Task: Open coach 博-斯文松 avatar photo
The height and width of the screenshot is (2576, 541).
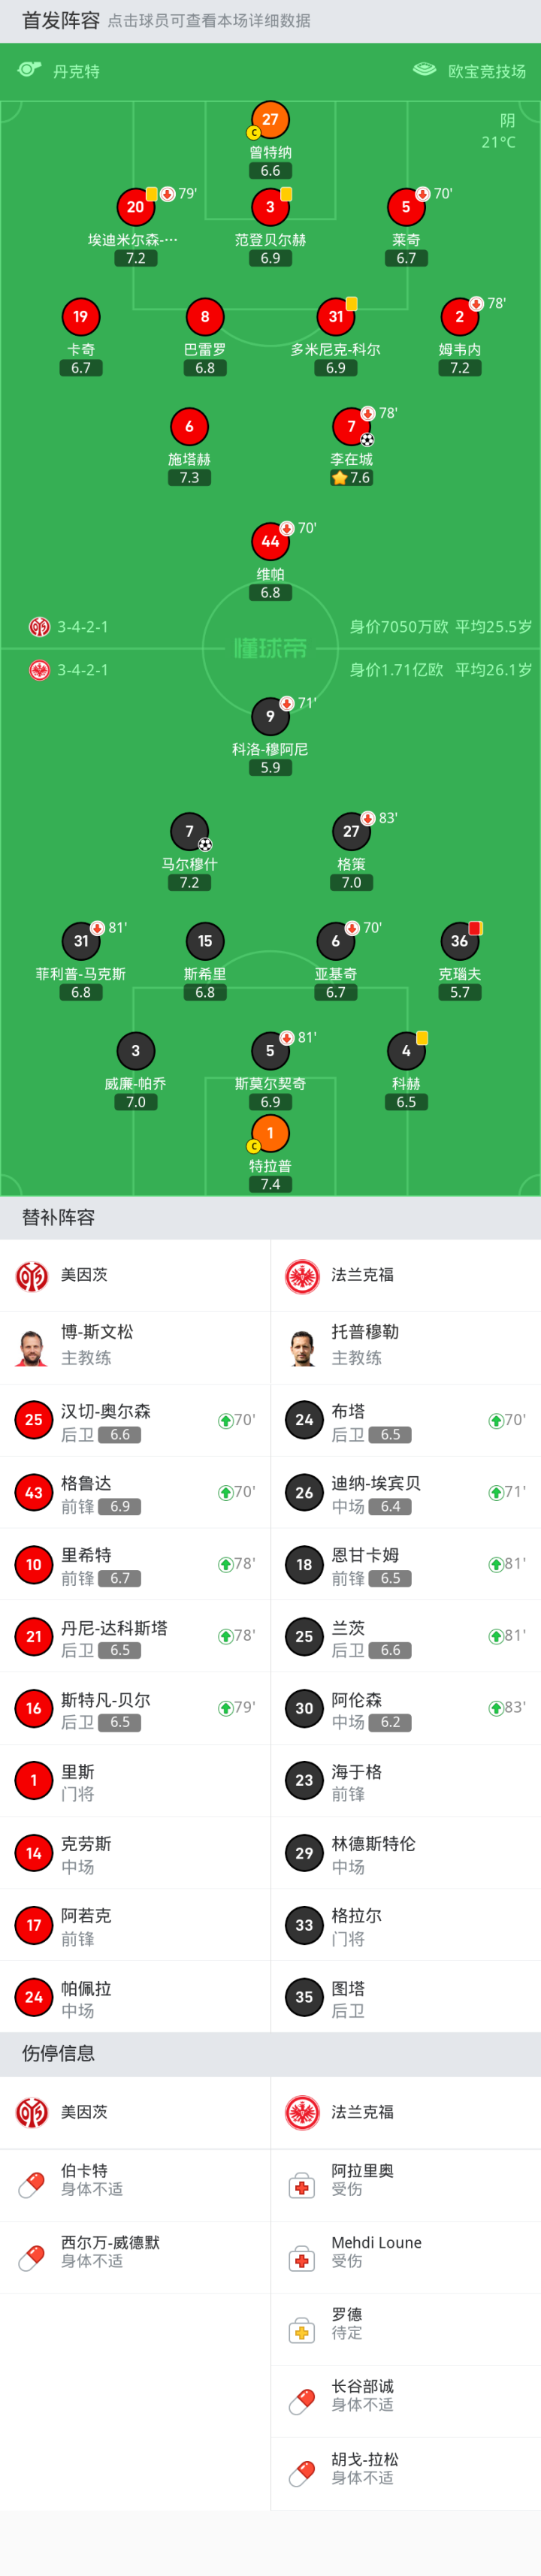Action: 32,1347
